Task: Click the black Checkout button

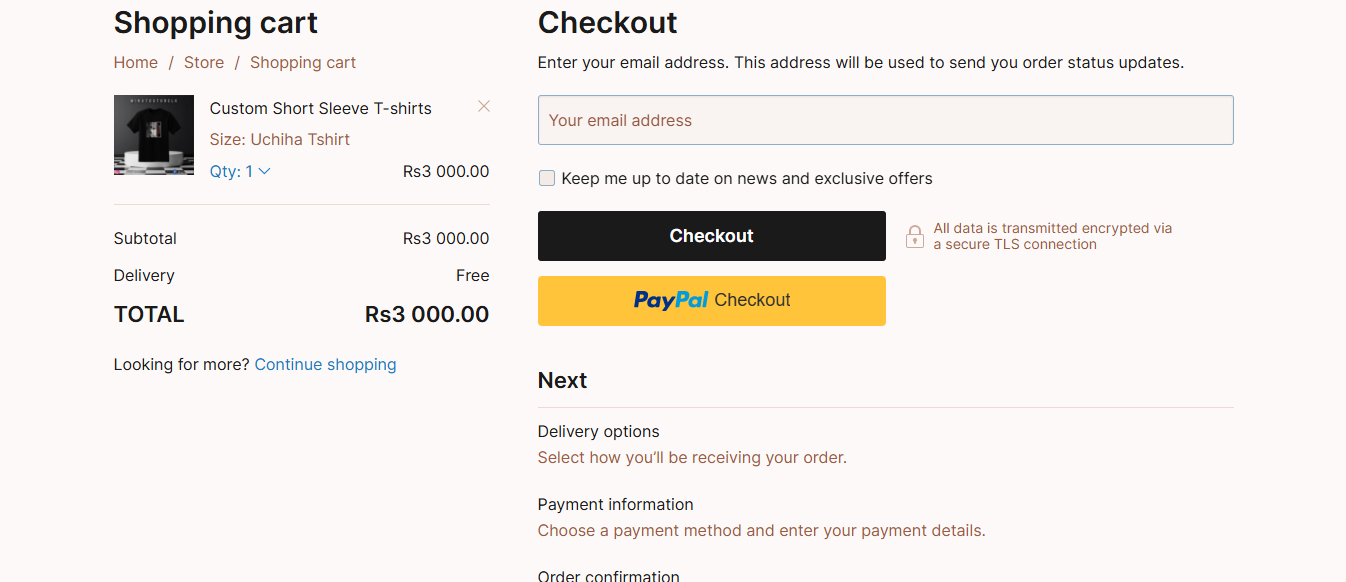Action: [x=712, y=236]
